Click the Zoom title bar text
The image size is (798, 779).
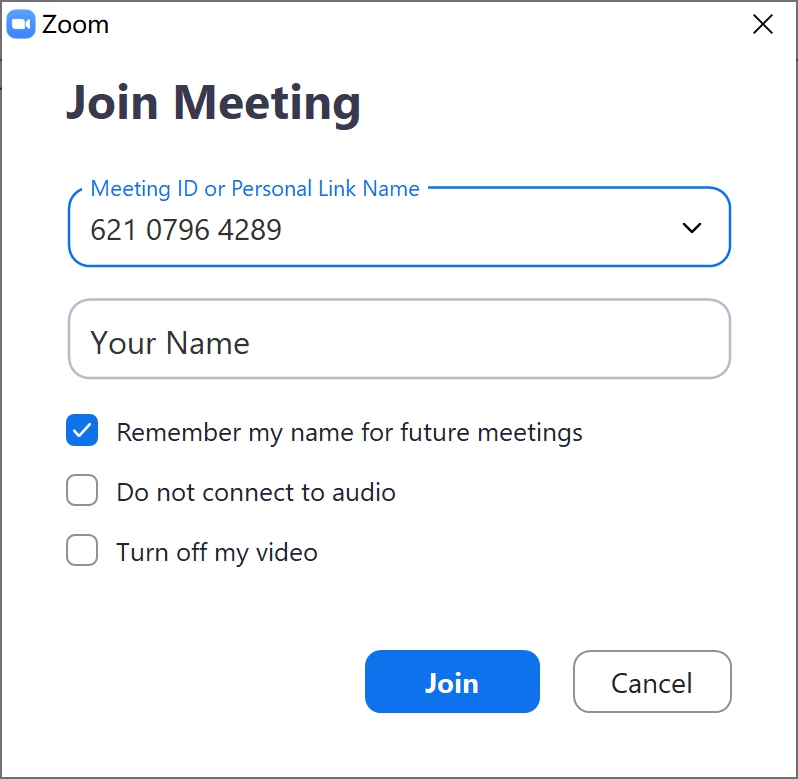[x=75, y=25]
